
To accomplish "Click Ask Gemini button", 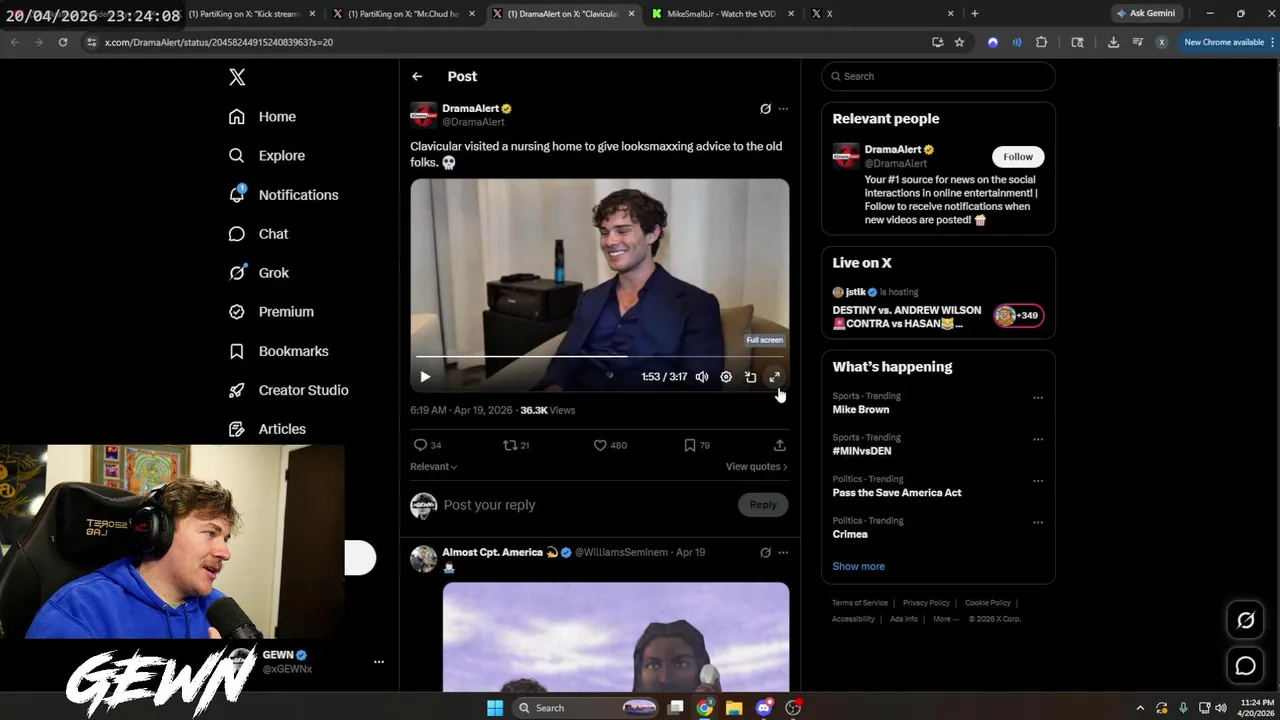I will 1146,14.
